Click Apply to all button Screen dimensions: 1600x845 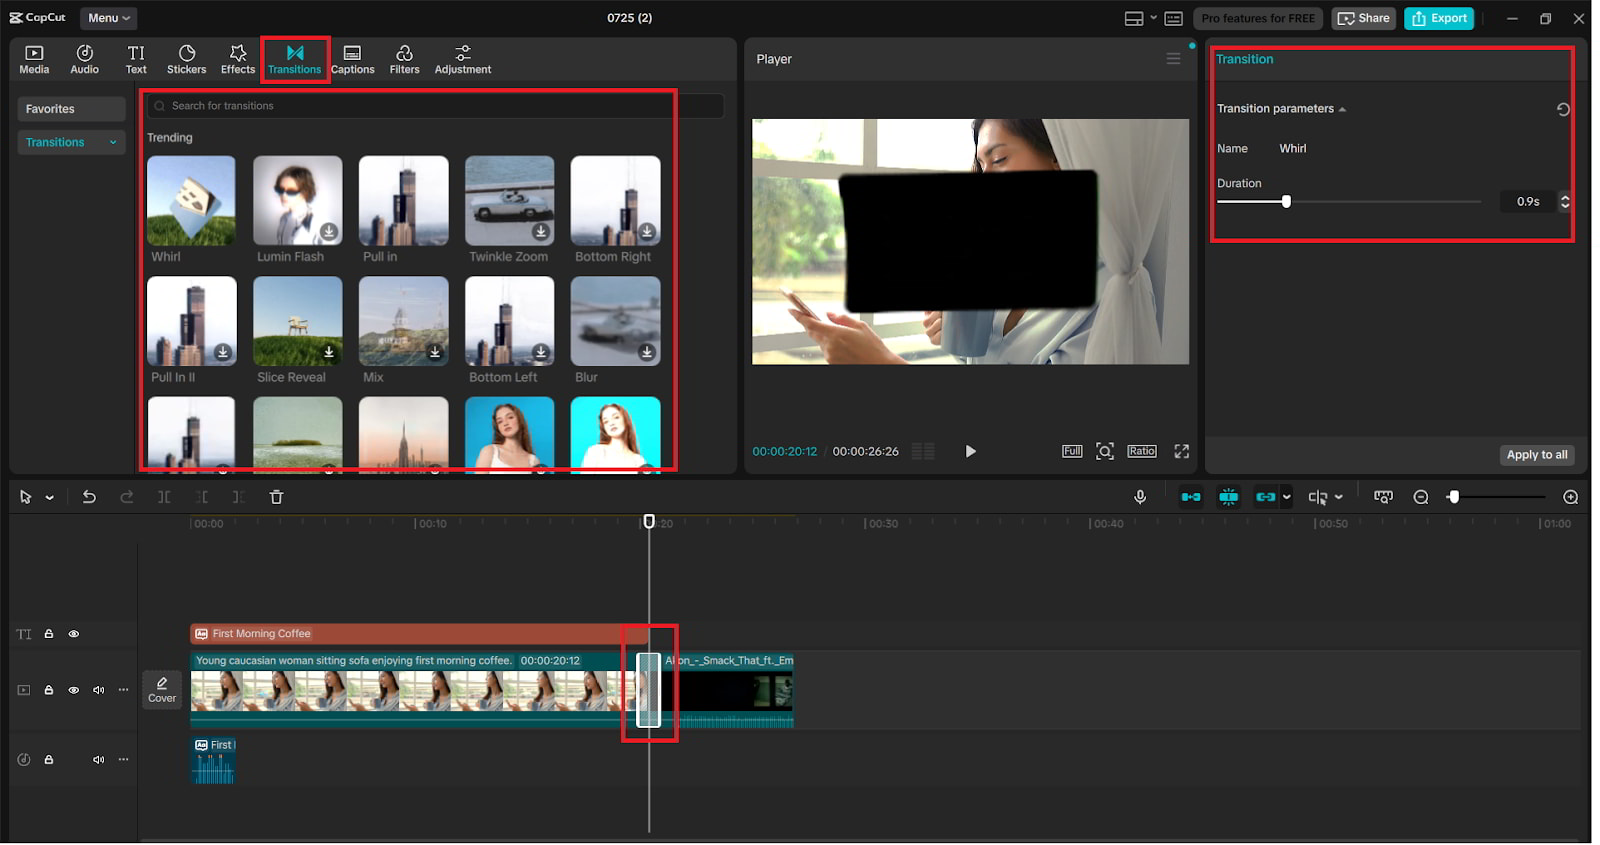click(x=1537, y=455)
